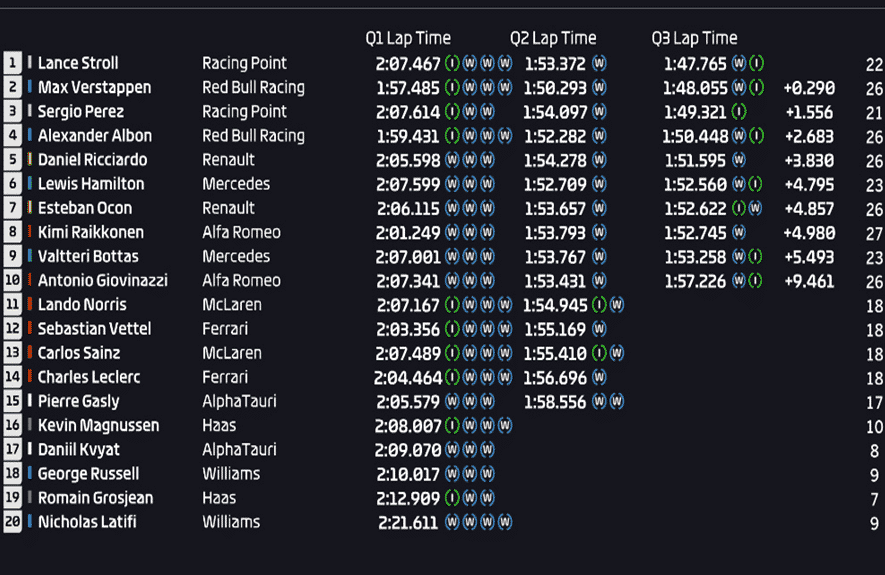Click the team colour bar next to Valtteri Bottas
The width and height of the screenshot is (885, 575).
click(29, 256)
